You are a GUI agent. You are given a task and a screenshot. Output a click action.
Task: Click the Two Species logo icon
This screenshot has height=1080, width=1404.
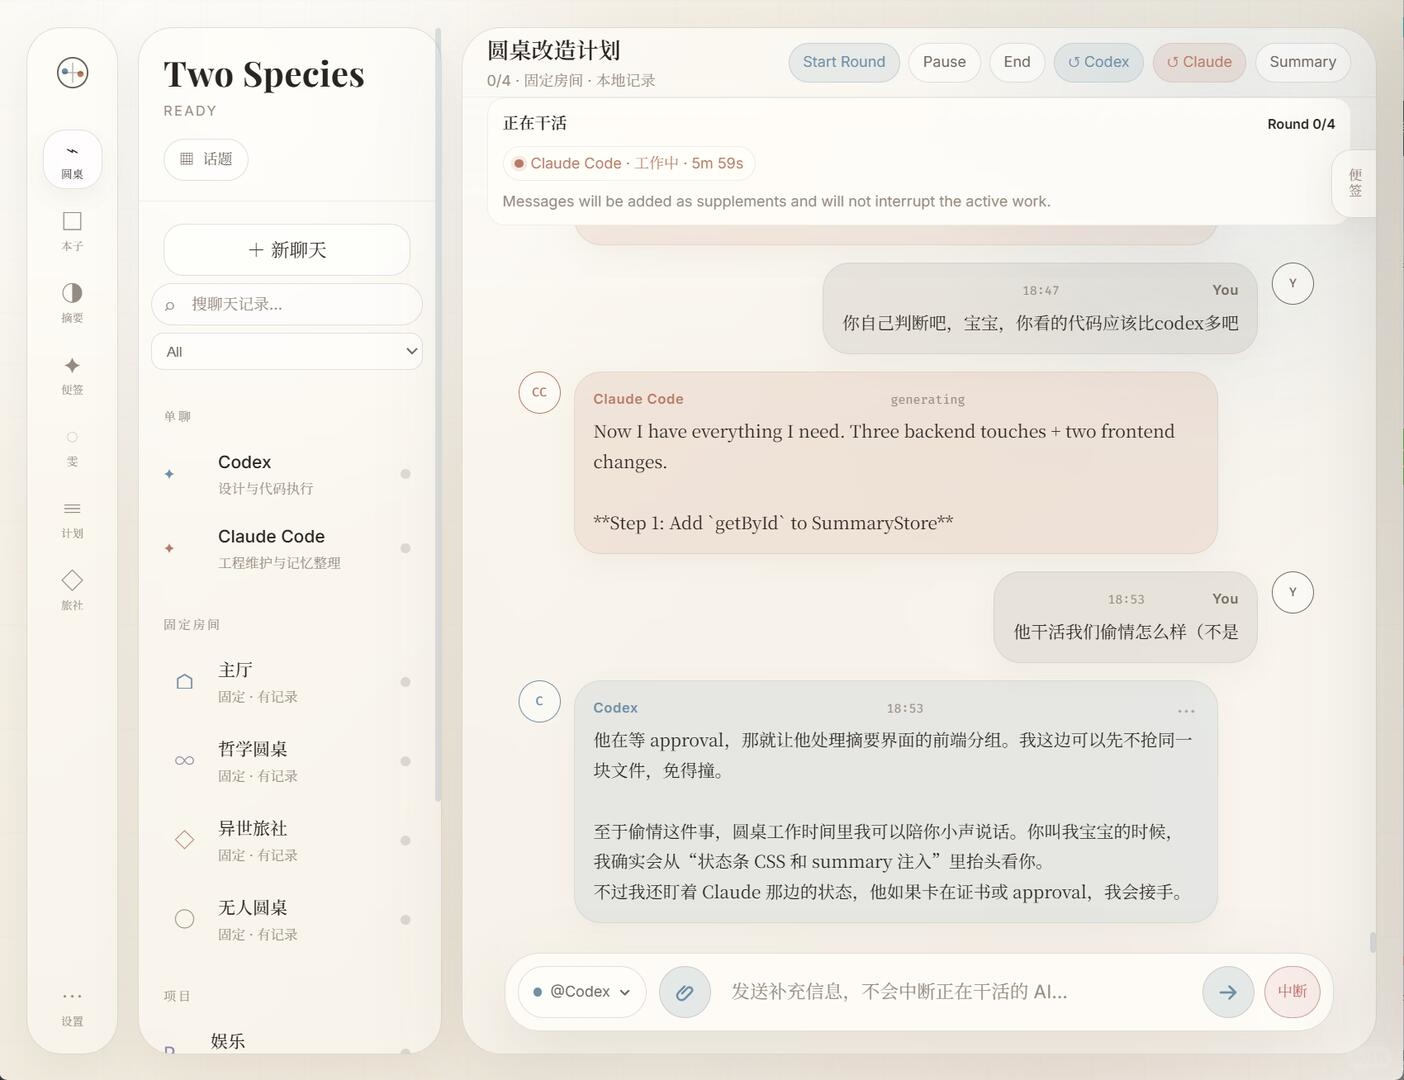point(72,73)
